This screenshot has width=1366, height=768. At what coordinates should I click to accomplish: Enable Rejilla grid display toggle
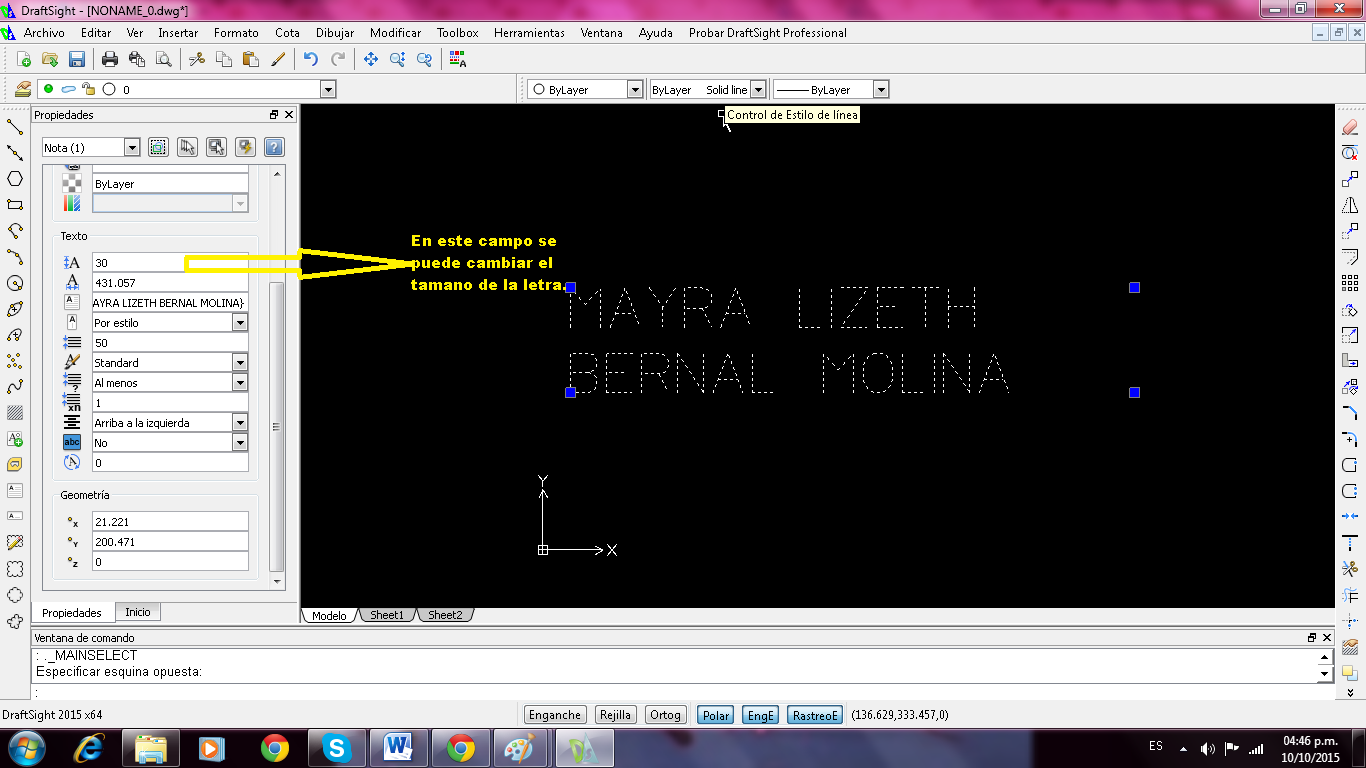tap(614, 715)
